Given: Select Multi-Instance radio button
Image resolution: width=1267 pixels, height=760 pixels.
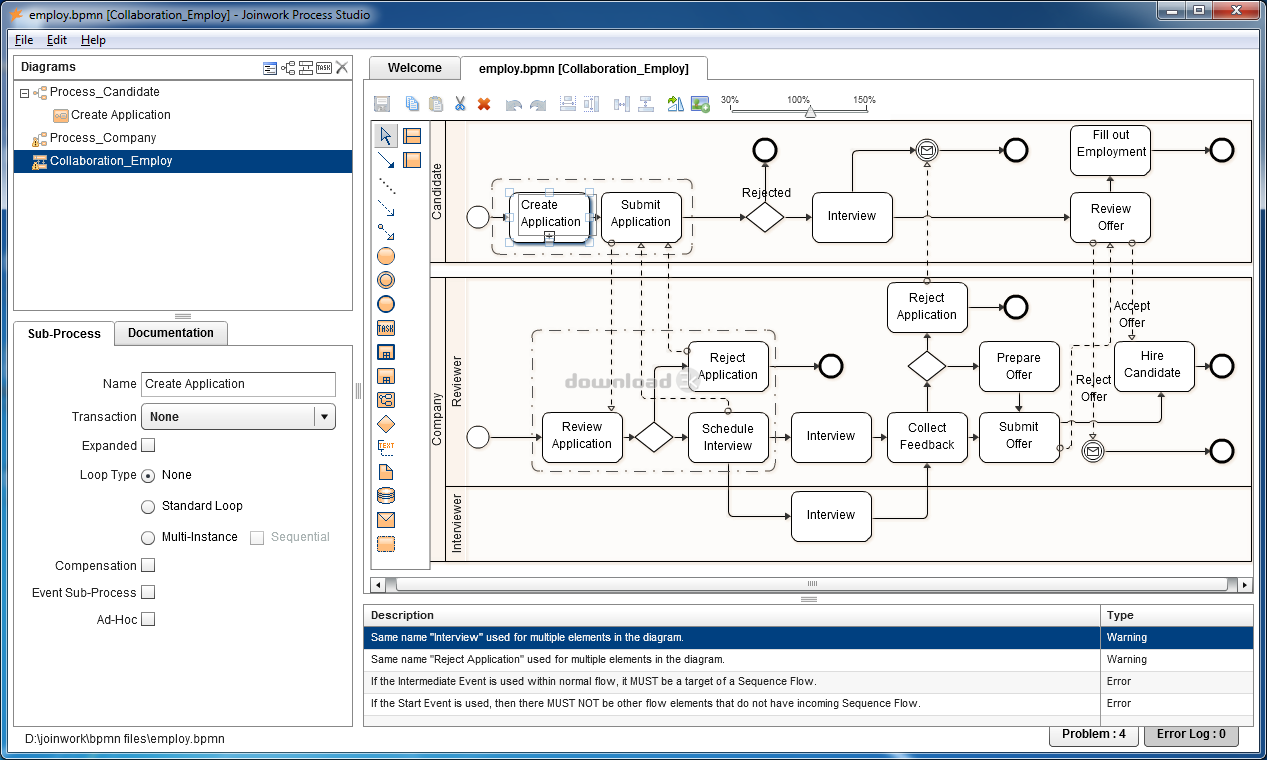Looking at the screenshot, I should pos(148,538).
